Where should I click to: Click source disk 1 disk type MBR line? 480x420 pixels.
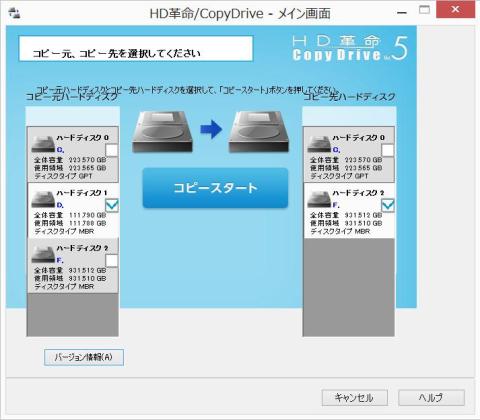(64, 231)
